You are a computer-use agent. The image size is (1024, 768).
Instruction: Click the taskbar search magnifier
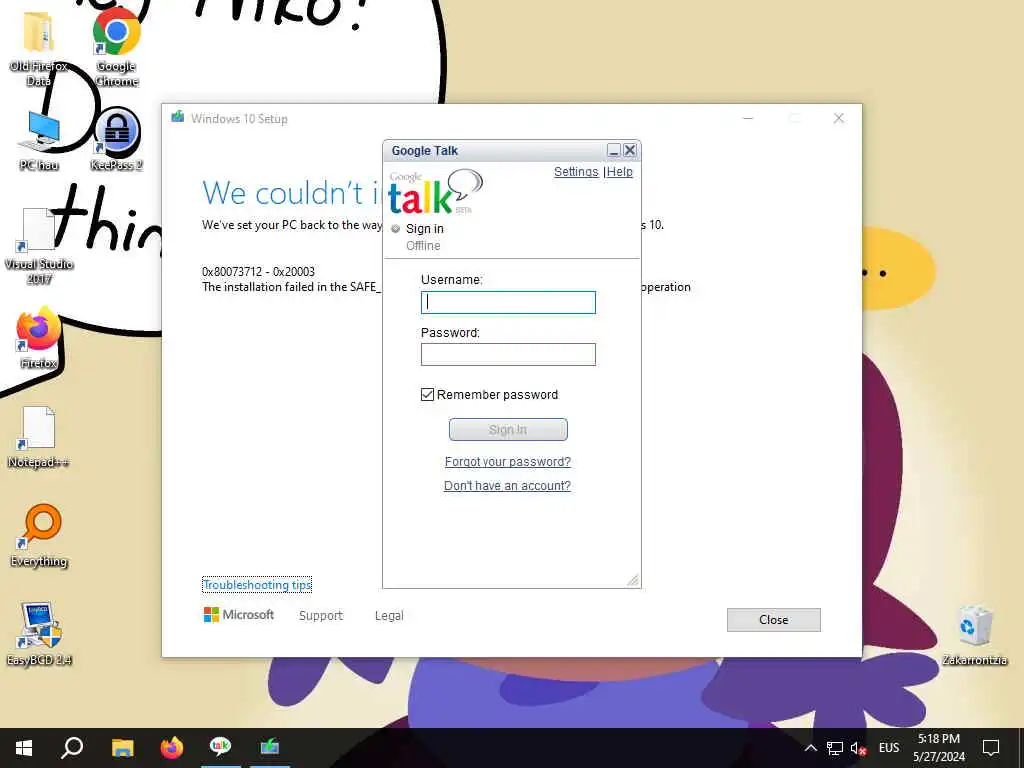(x=72, y=748)
